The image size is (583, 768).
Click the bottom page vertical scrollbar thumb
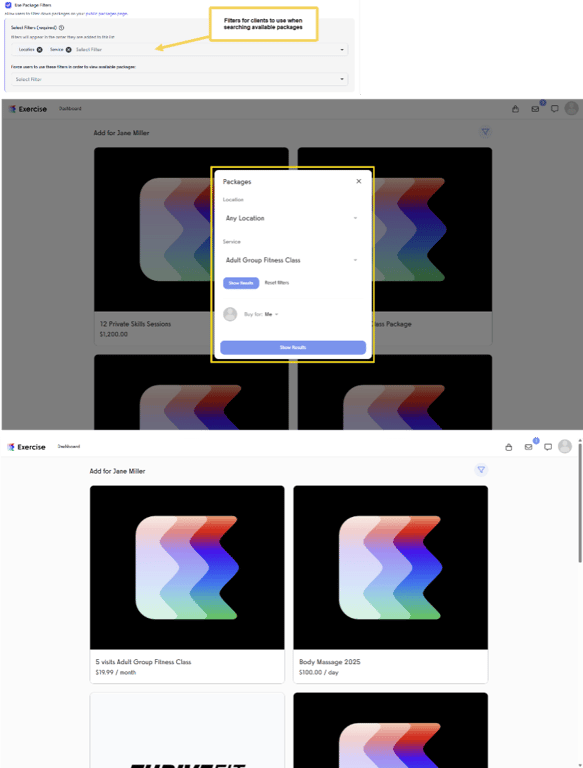[x=580, y=503]
